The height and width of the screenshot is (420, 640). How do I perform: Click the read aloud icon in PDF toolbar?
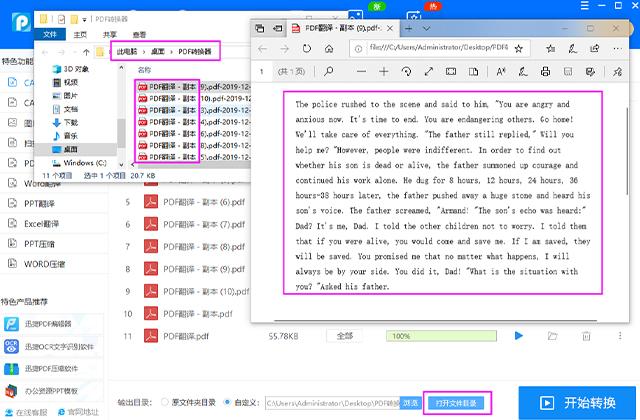coord(501,72)
